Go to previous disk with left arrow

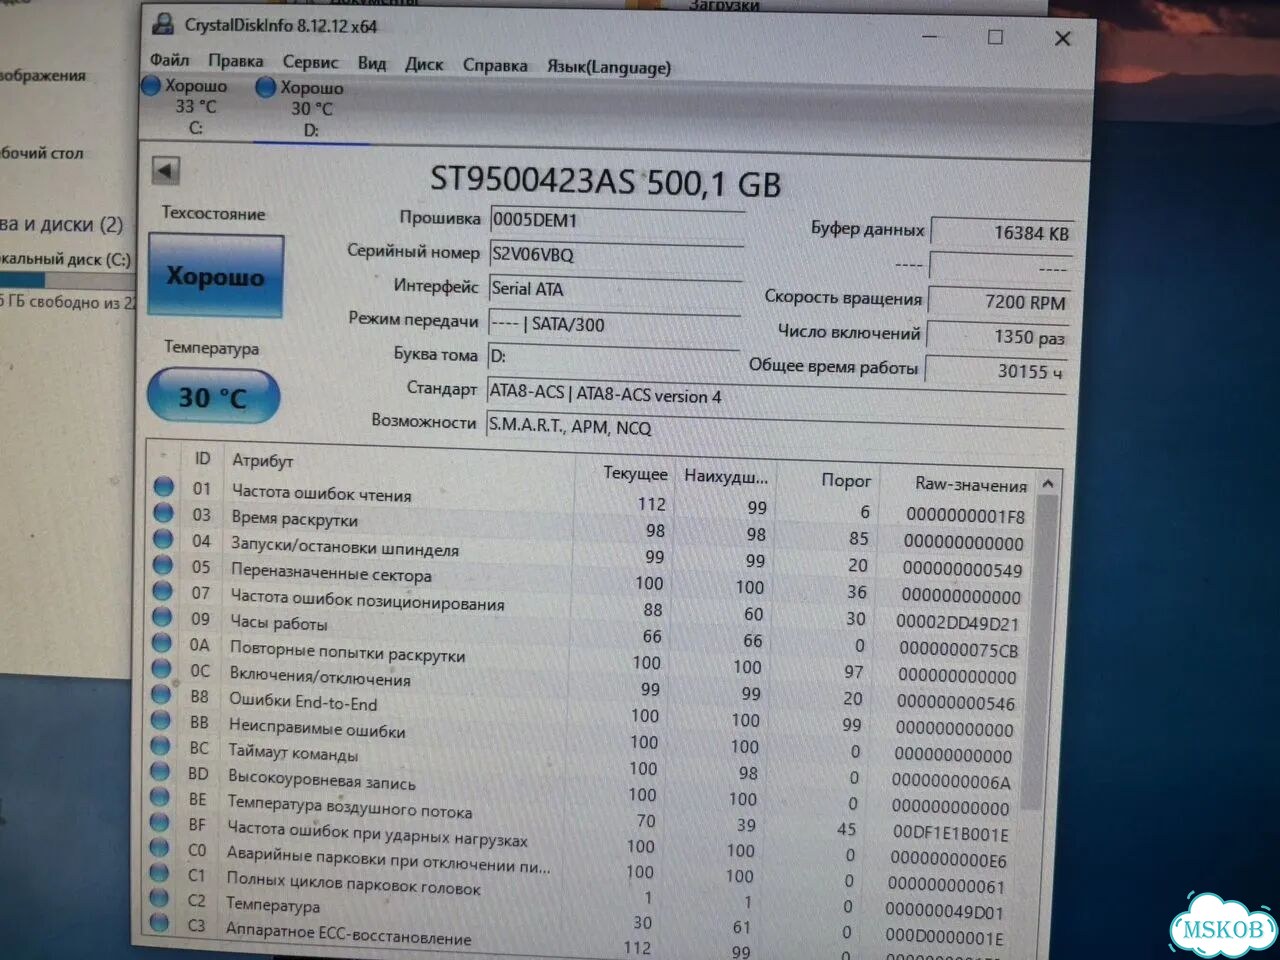click(x=166, y=170)
